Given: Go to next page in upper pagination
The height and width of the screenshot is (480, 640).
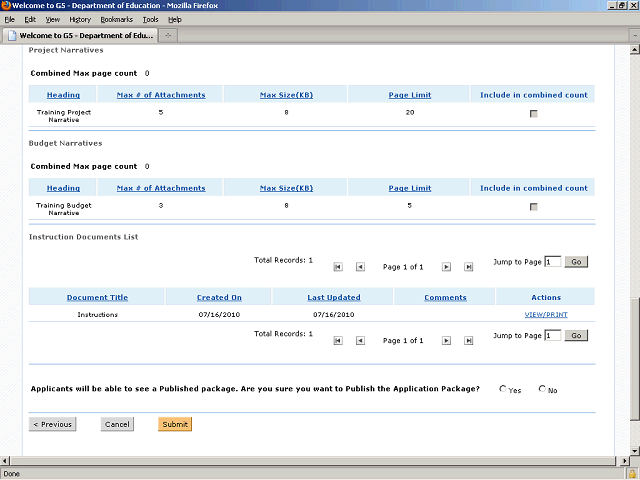Looking at the screenshot, I should 447,267.
